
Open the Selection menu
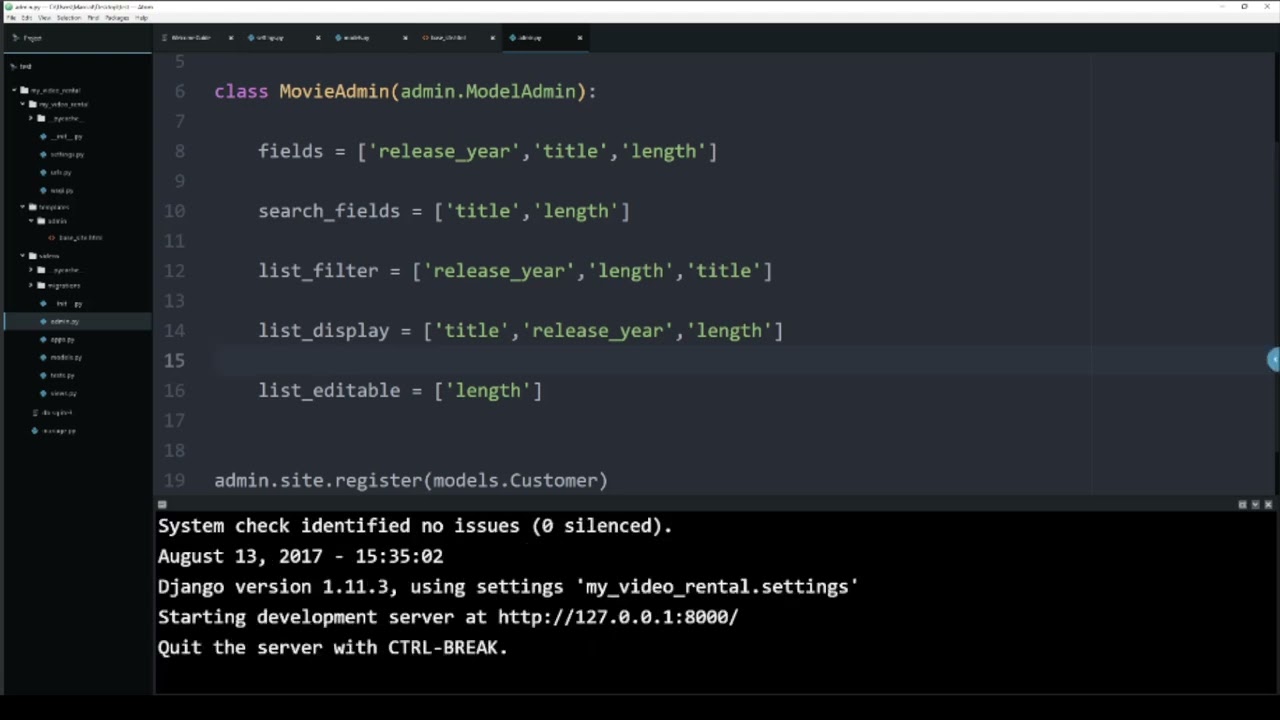69,18
